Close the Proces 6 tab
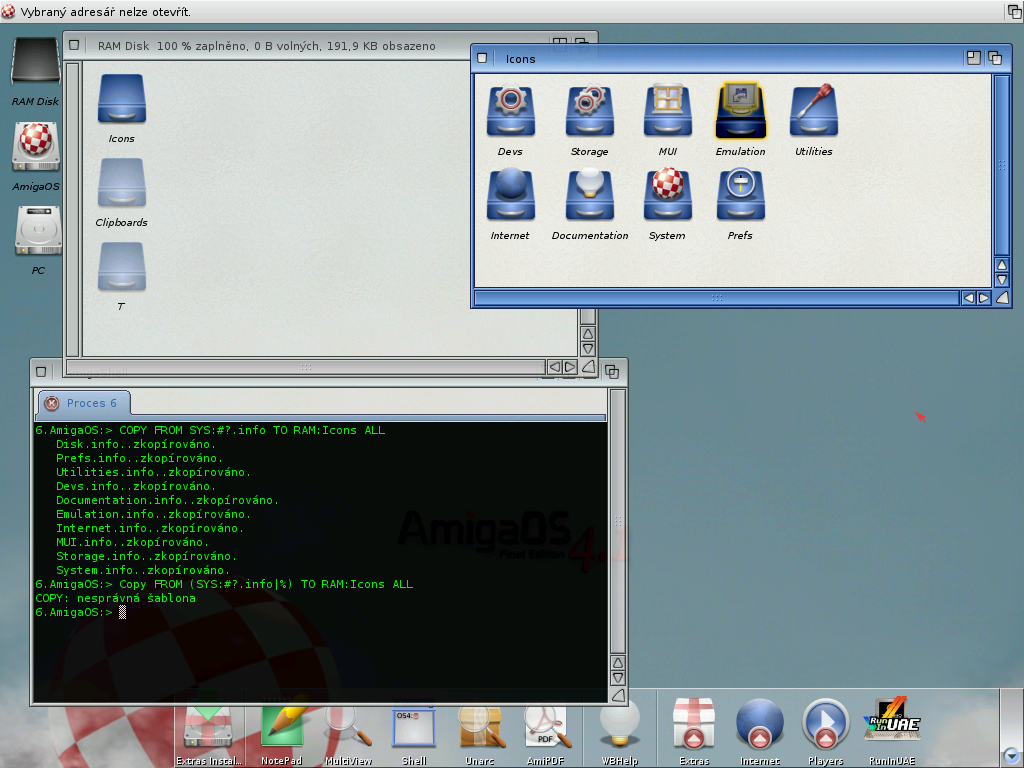This screenshot has width=1024, height=768. [x=52, y=404]
